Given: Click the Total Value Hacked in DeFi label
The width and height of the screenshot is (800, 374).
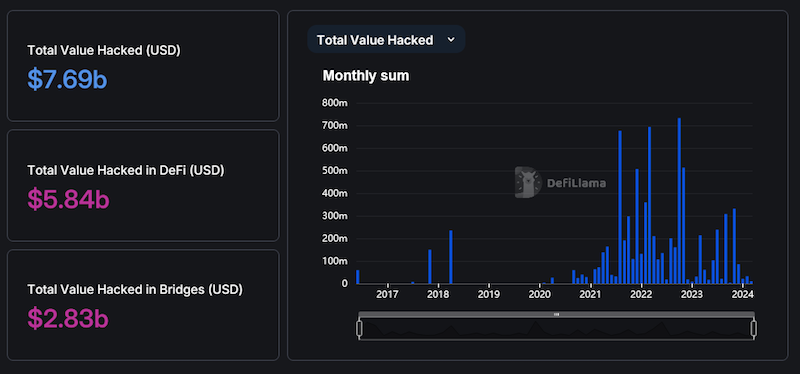Looking at the screenshot, I should point(126,170).
